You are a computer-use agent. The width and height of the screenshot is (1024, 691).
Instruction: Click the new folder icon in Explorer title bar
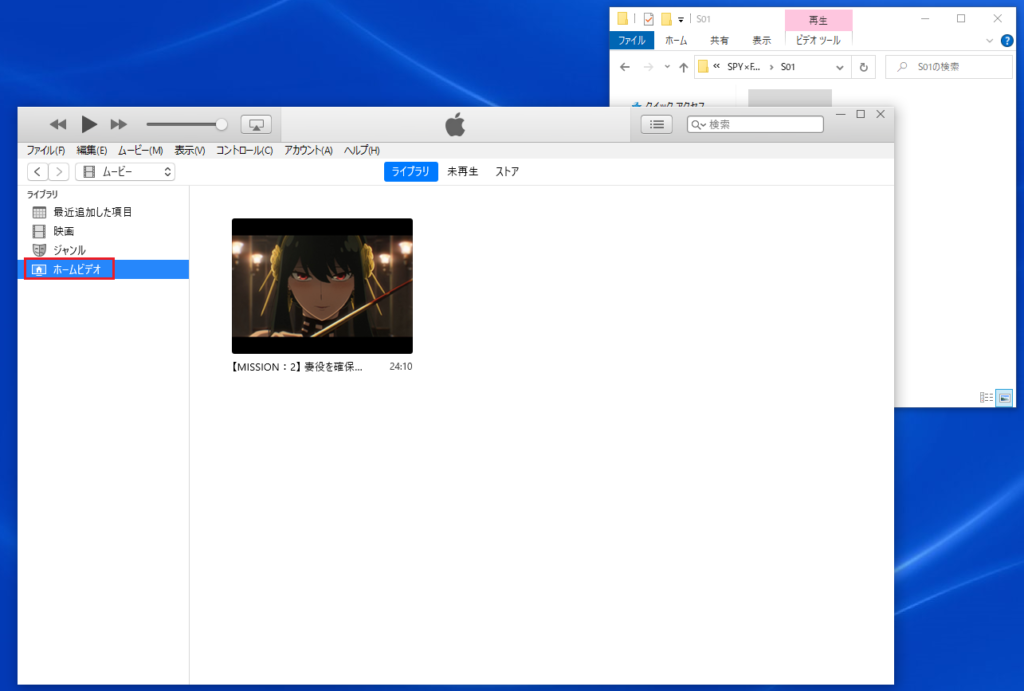(666, 19)
